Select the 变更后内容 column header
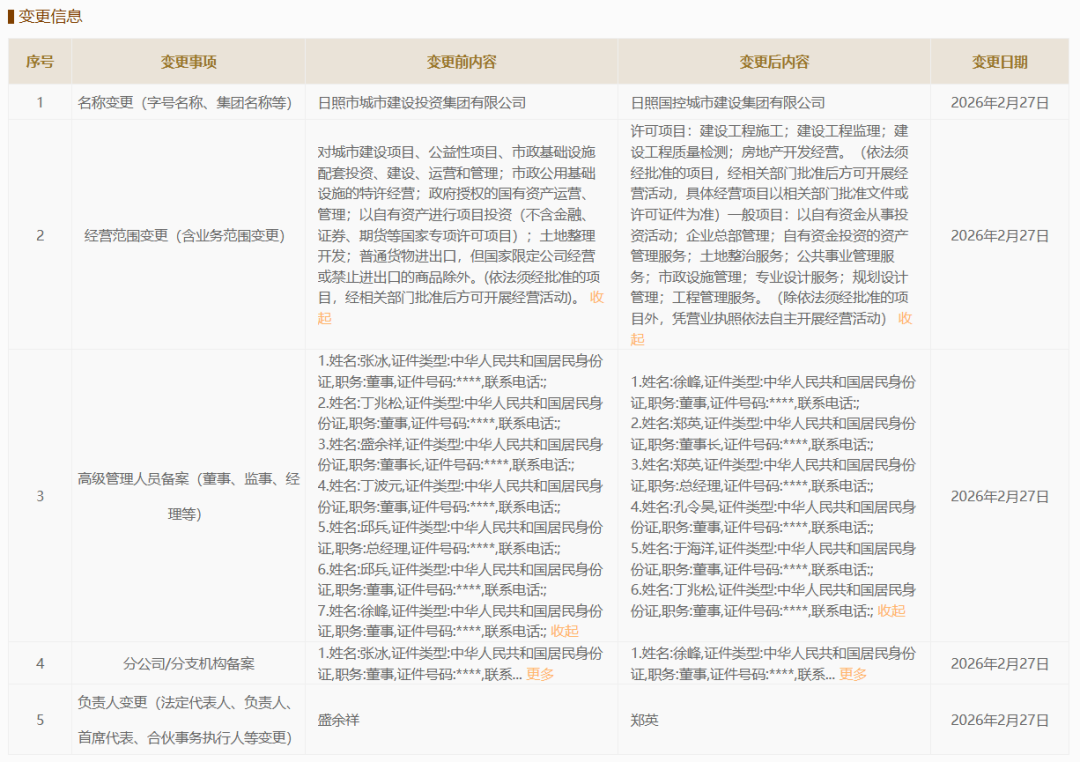The width and height of the screenshot is (1080, 762). [x=775, y=61]
